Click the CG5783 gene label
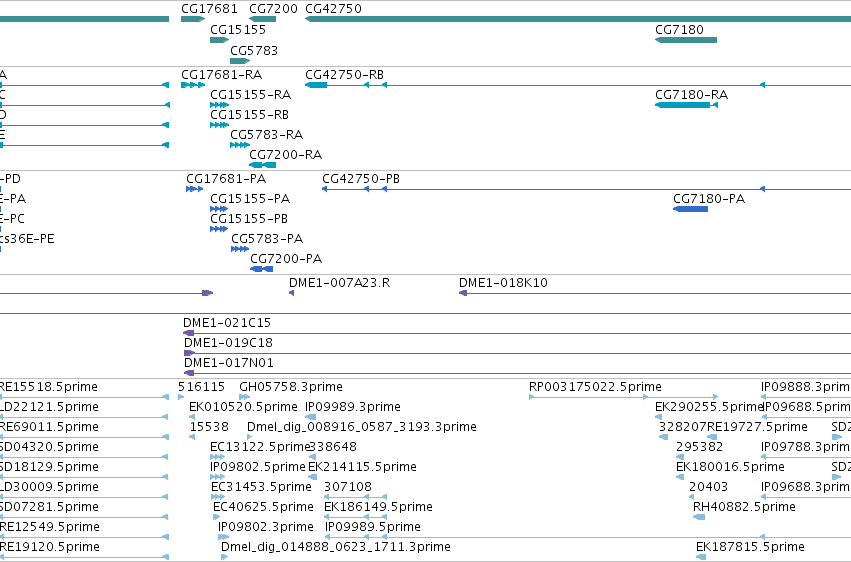This screenshot has width=851, height=562. (254, 51)
